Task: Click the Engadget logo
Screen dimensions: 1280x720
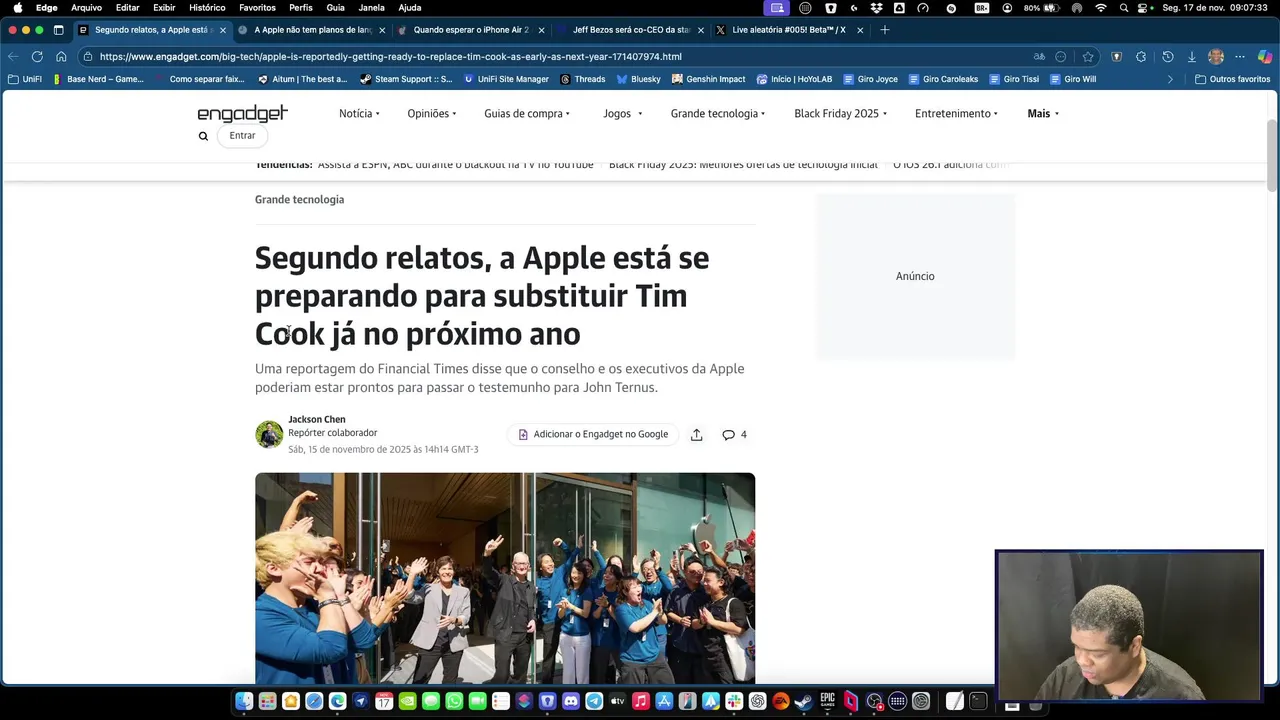Action: pyautogui.click(x=242, y=113)
